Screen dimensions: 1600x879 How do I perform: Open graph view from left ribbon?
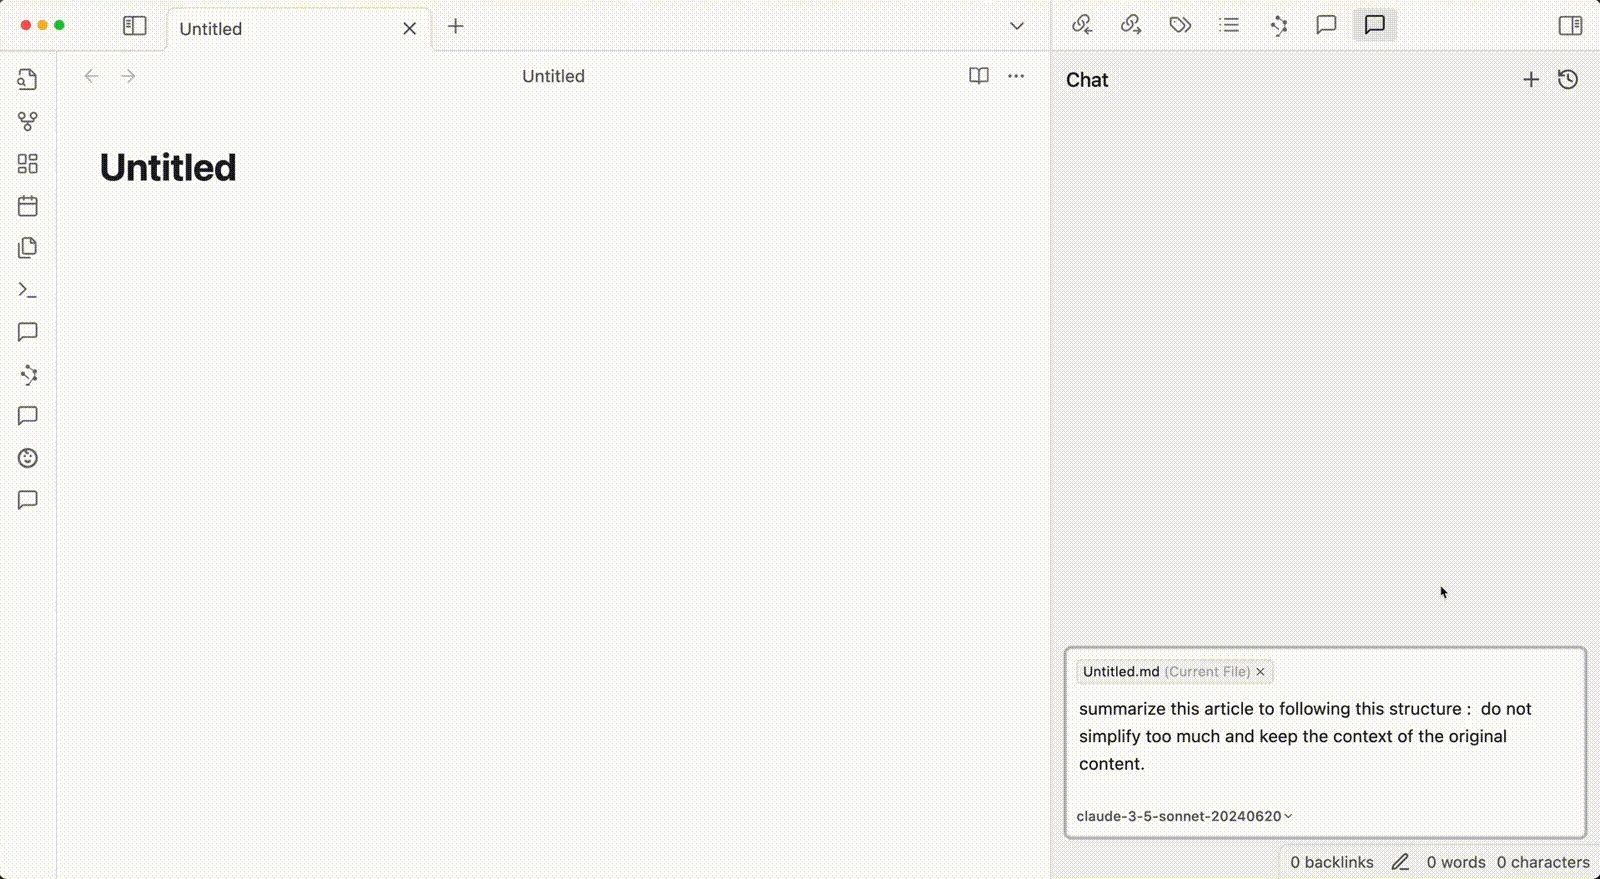28,121
